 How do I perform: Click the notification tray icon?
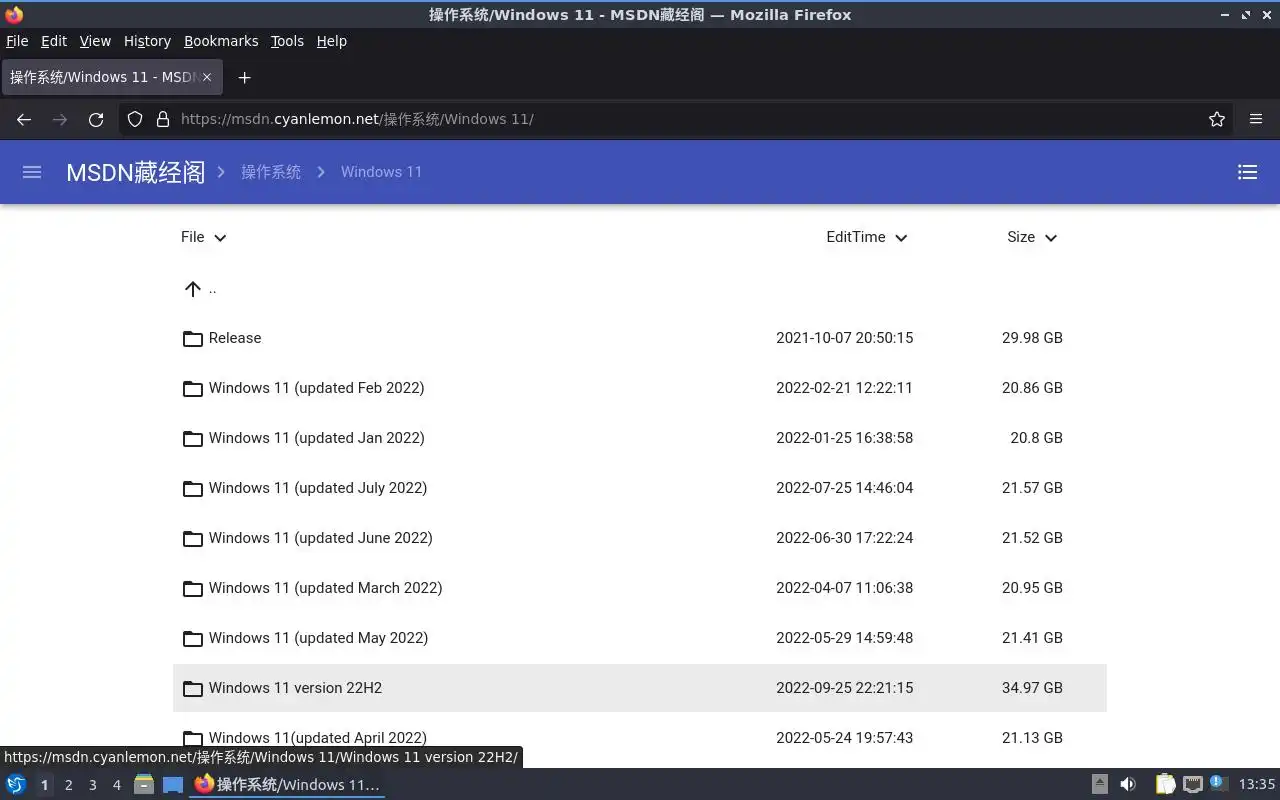tap(1218, 783)
